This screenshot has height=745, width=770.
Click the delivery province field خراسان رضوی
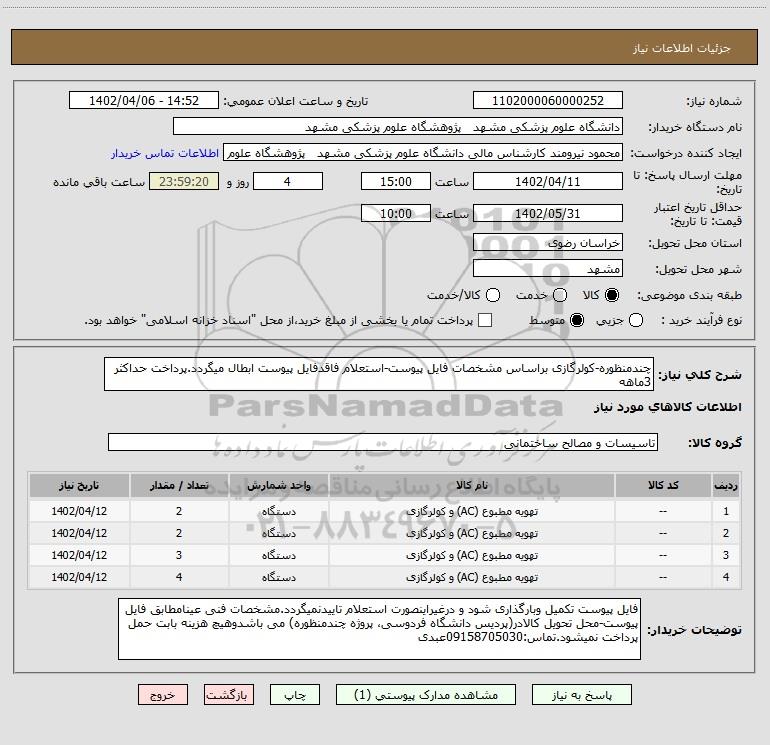coord(548,243)
